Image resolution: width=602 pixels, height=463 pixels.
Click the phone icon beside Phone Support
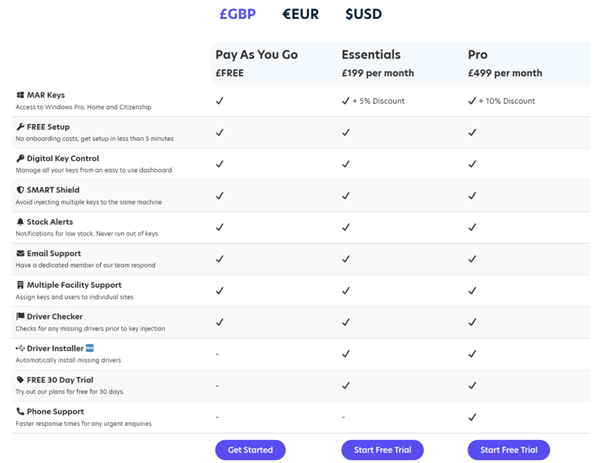[20, 411]
